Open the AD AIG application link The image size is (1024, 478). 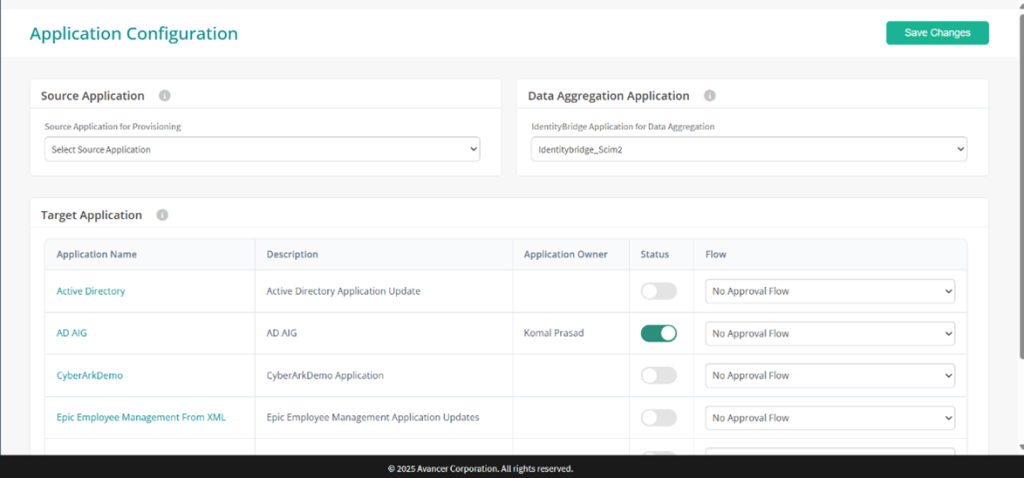tap(72, 333)
